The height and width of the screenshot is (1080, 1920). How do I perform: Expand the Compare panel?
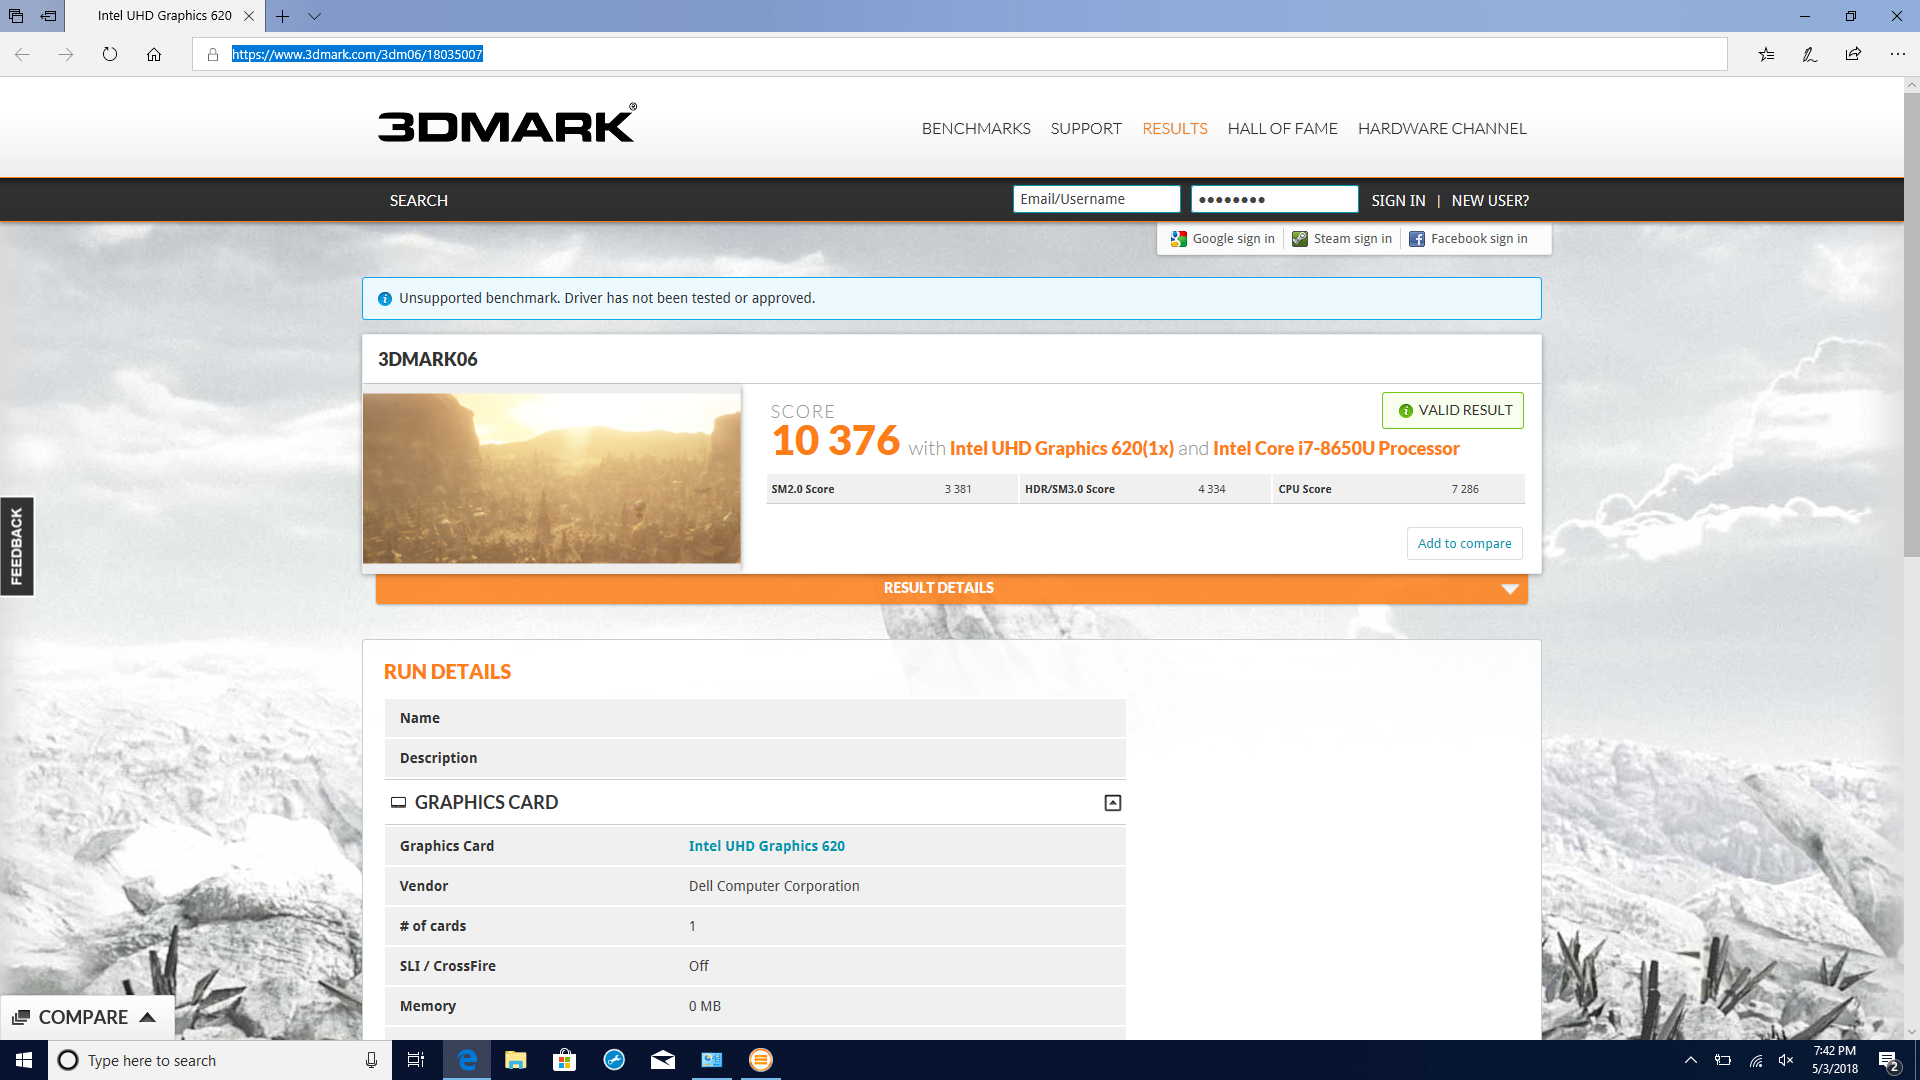pos(86,1017)
